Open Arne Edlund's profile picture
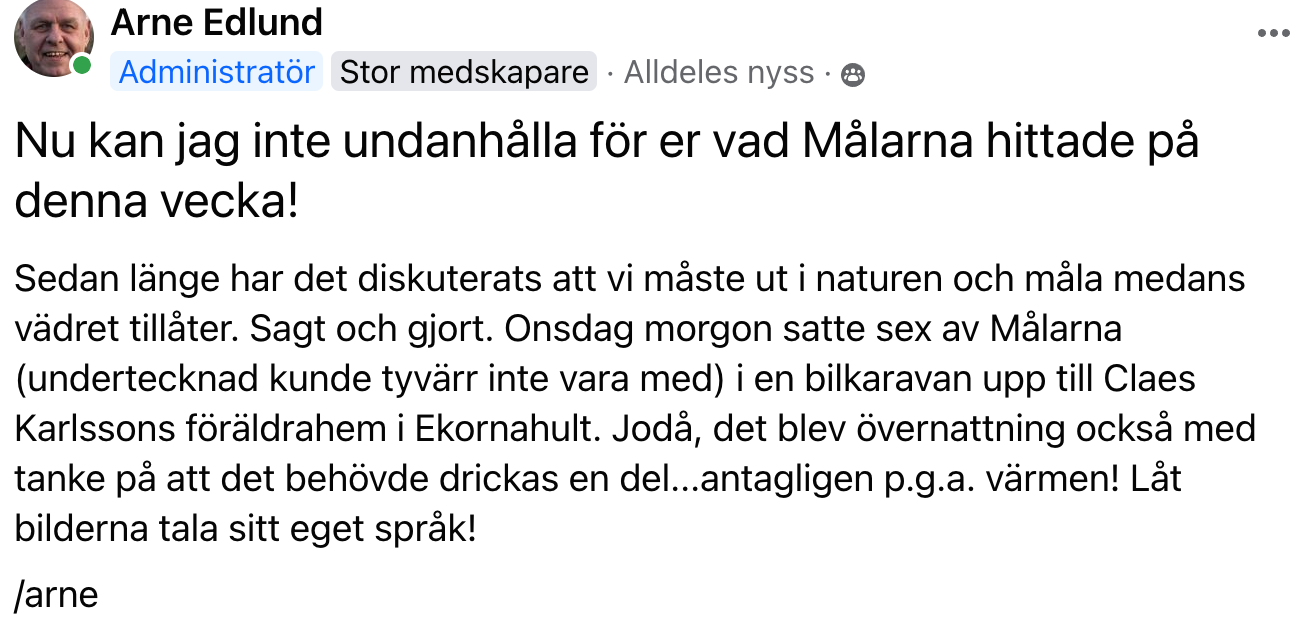Viewport: 1302px width, 632px height. pos(52,37)
